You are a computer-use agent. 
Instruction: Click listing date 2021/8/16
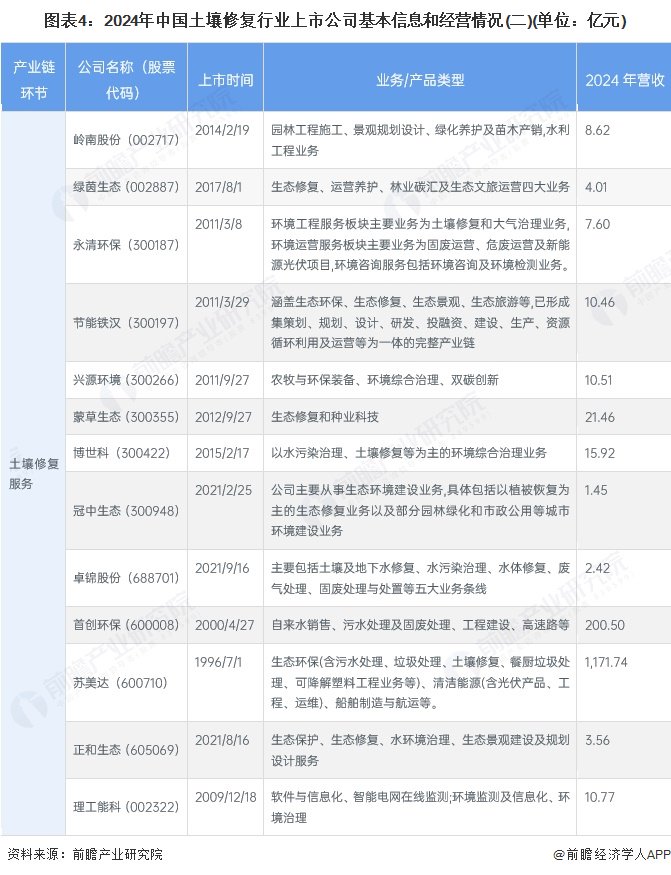tap(222, 740)
